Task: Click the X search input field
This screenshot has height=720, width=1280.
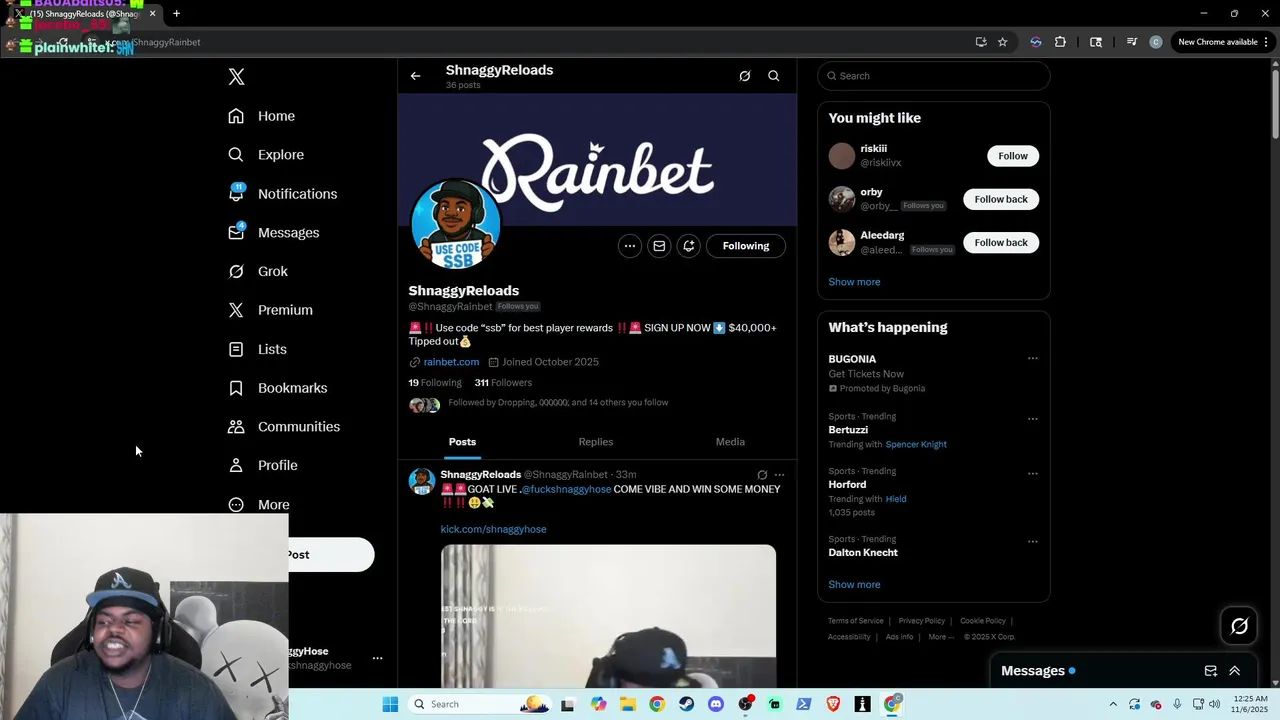Action: click(934, 76)
